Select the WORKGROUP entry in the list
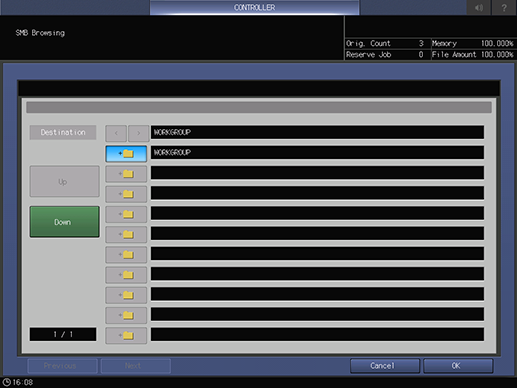 (x=317, y=153)
